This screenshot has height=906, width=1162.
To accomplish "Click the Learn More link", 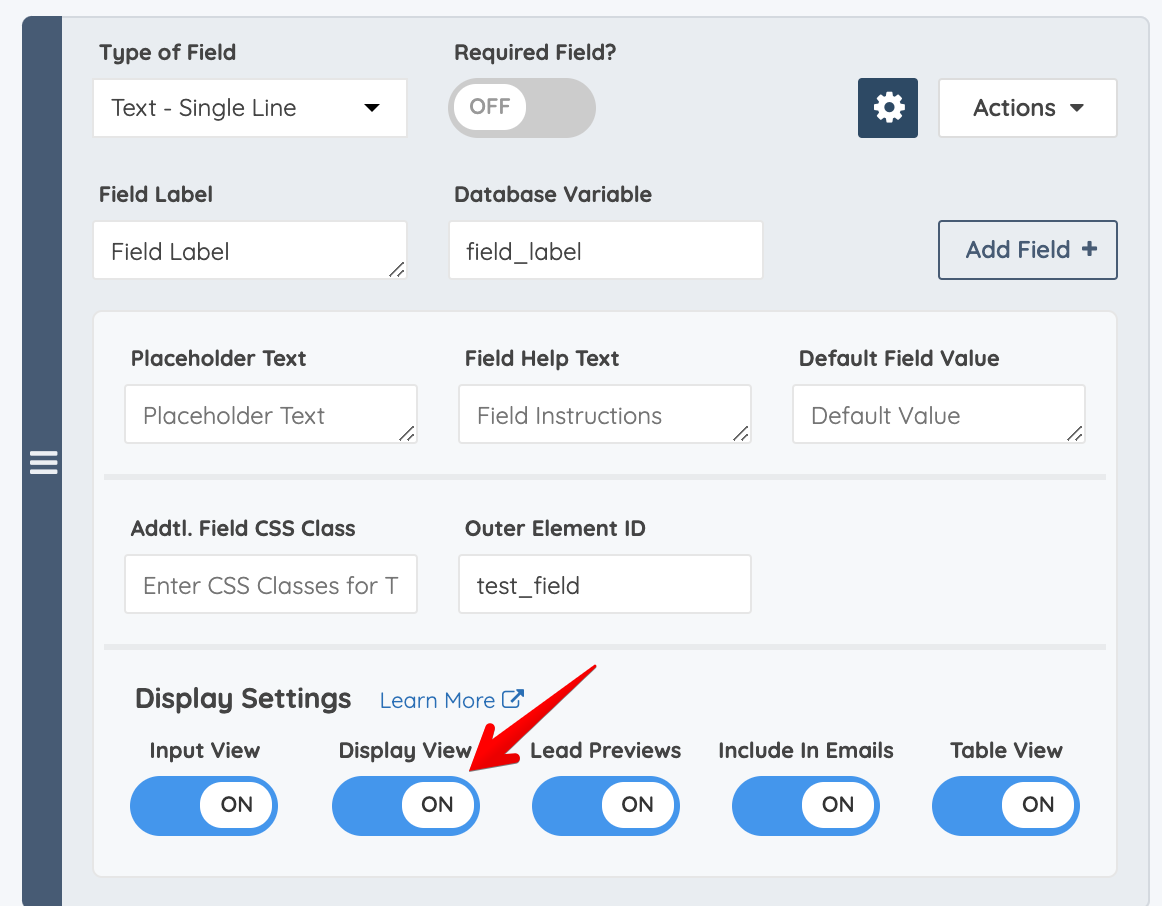I will (436, 700).
